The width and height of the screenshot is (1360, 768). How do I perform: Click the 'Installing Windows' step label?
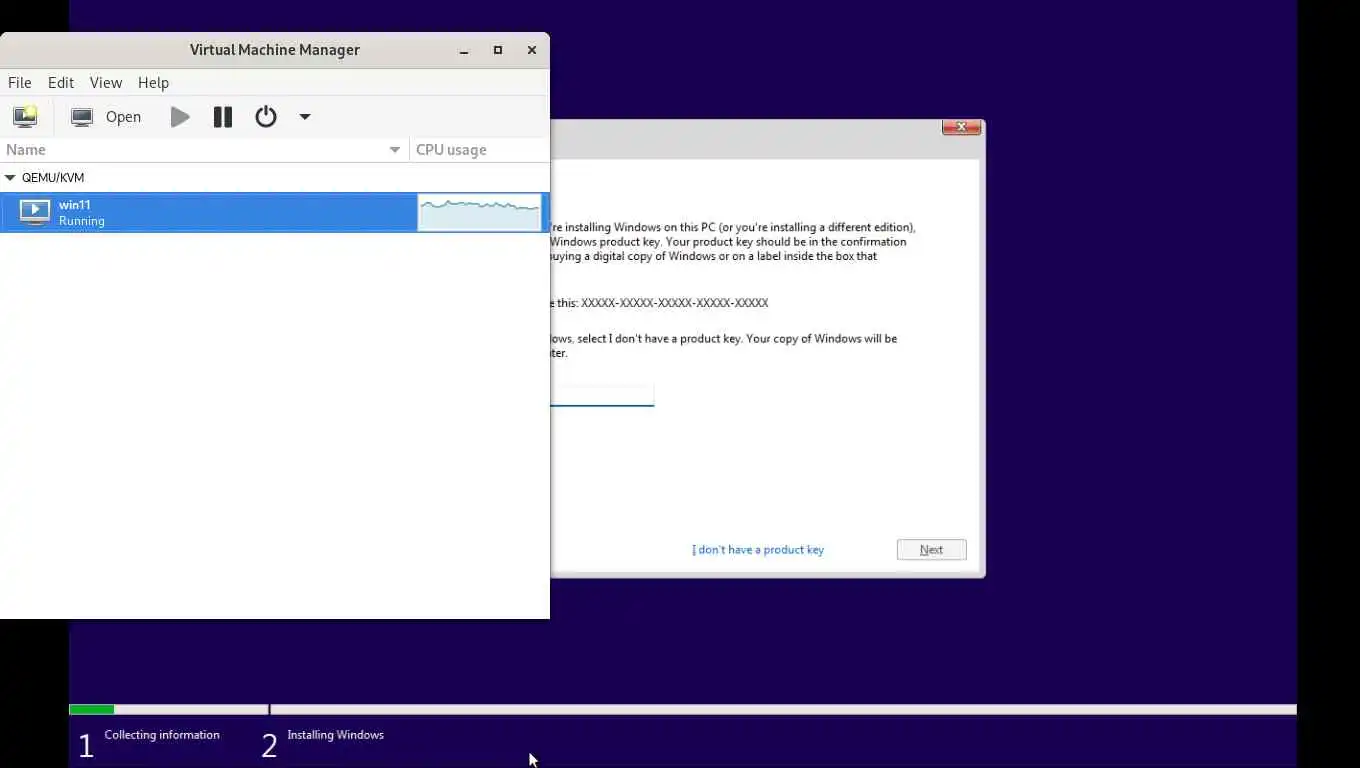click(335, 735)
